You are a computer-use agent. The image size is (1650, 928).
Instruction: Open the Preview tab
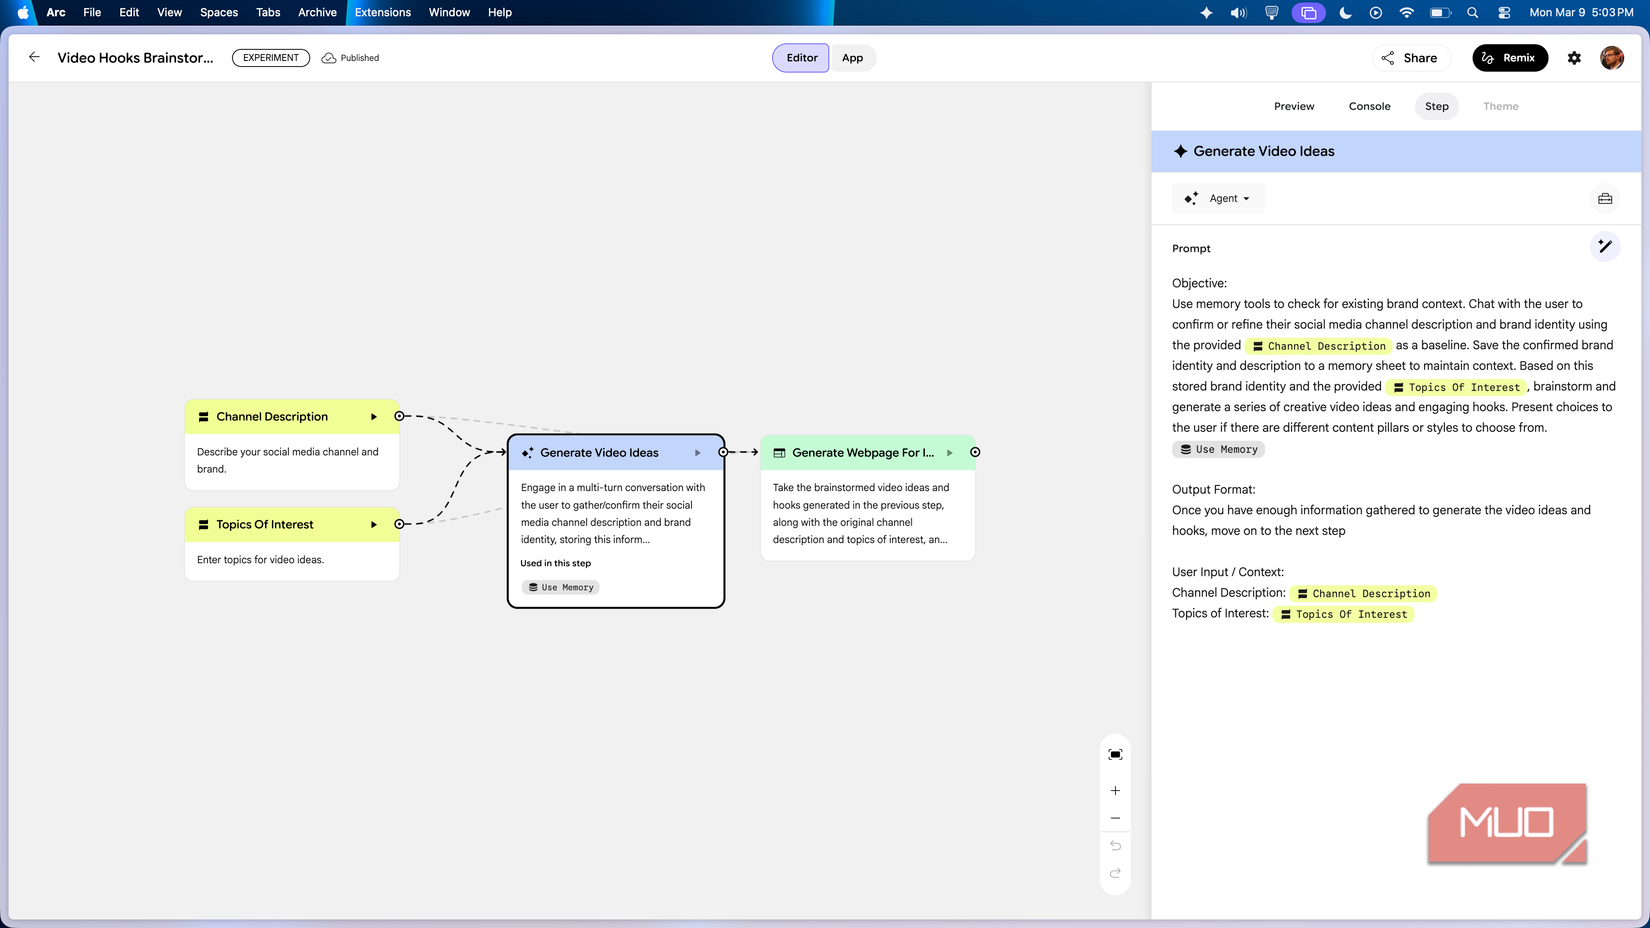click(x=1294, y=106)
